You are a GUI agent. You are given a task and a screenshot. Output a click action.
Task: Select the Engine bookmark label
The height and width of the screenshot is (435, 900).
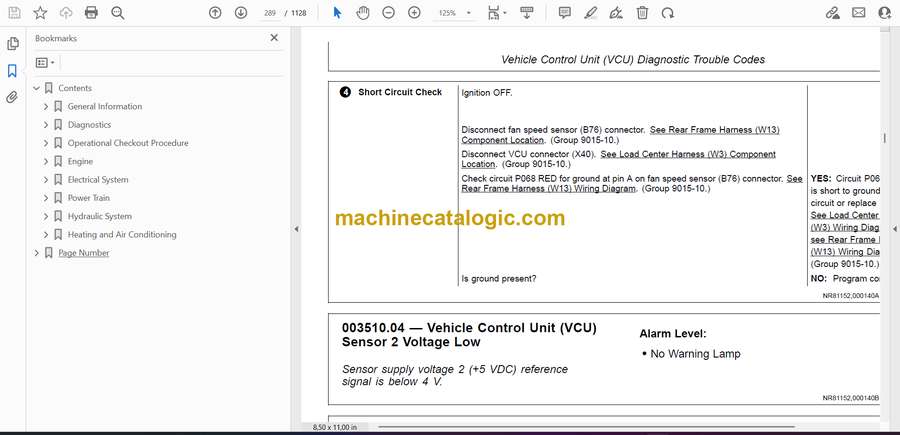[x=80, y=162]
